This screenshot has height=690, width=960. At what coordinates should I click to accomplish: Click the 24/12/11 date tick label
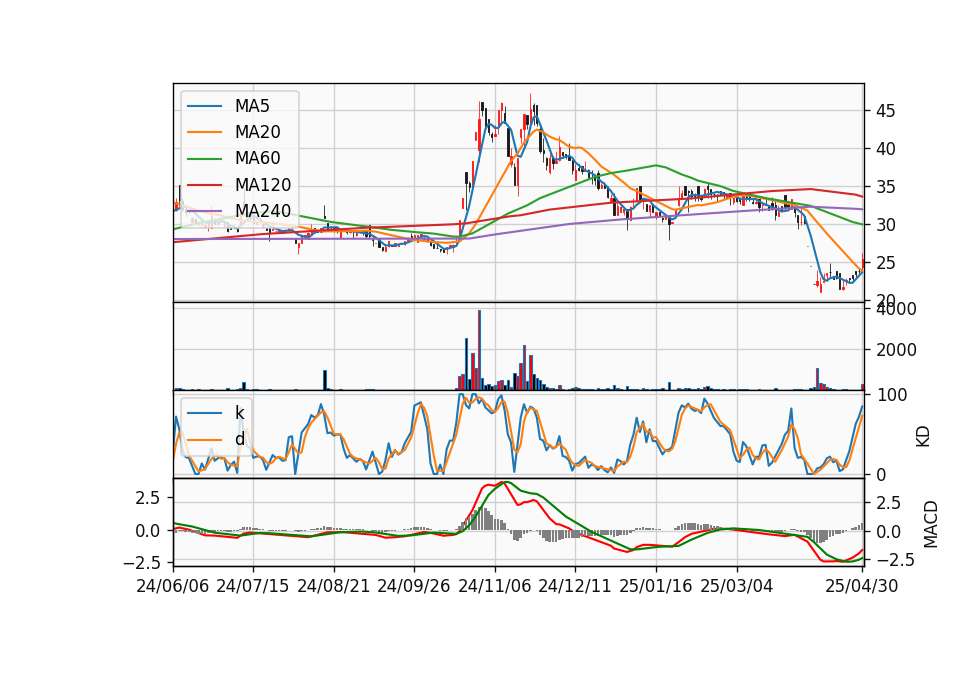pyautogui.click(x=575, y=586)
